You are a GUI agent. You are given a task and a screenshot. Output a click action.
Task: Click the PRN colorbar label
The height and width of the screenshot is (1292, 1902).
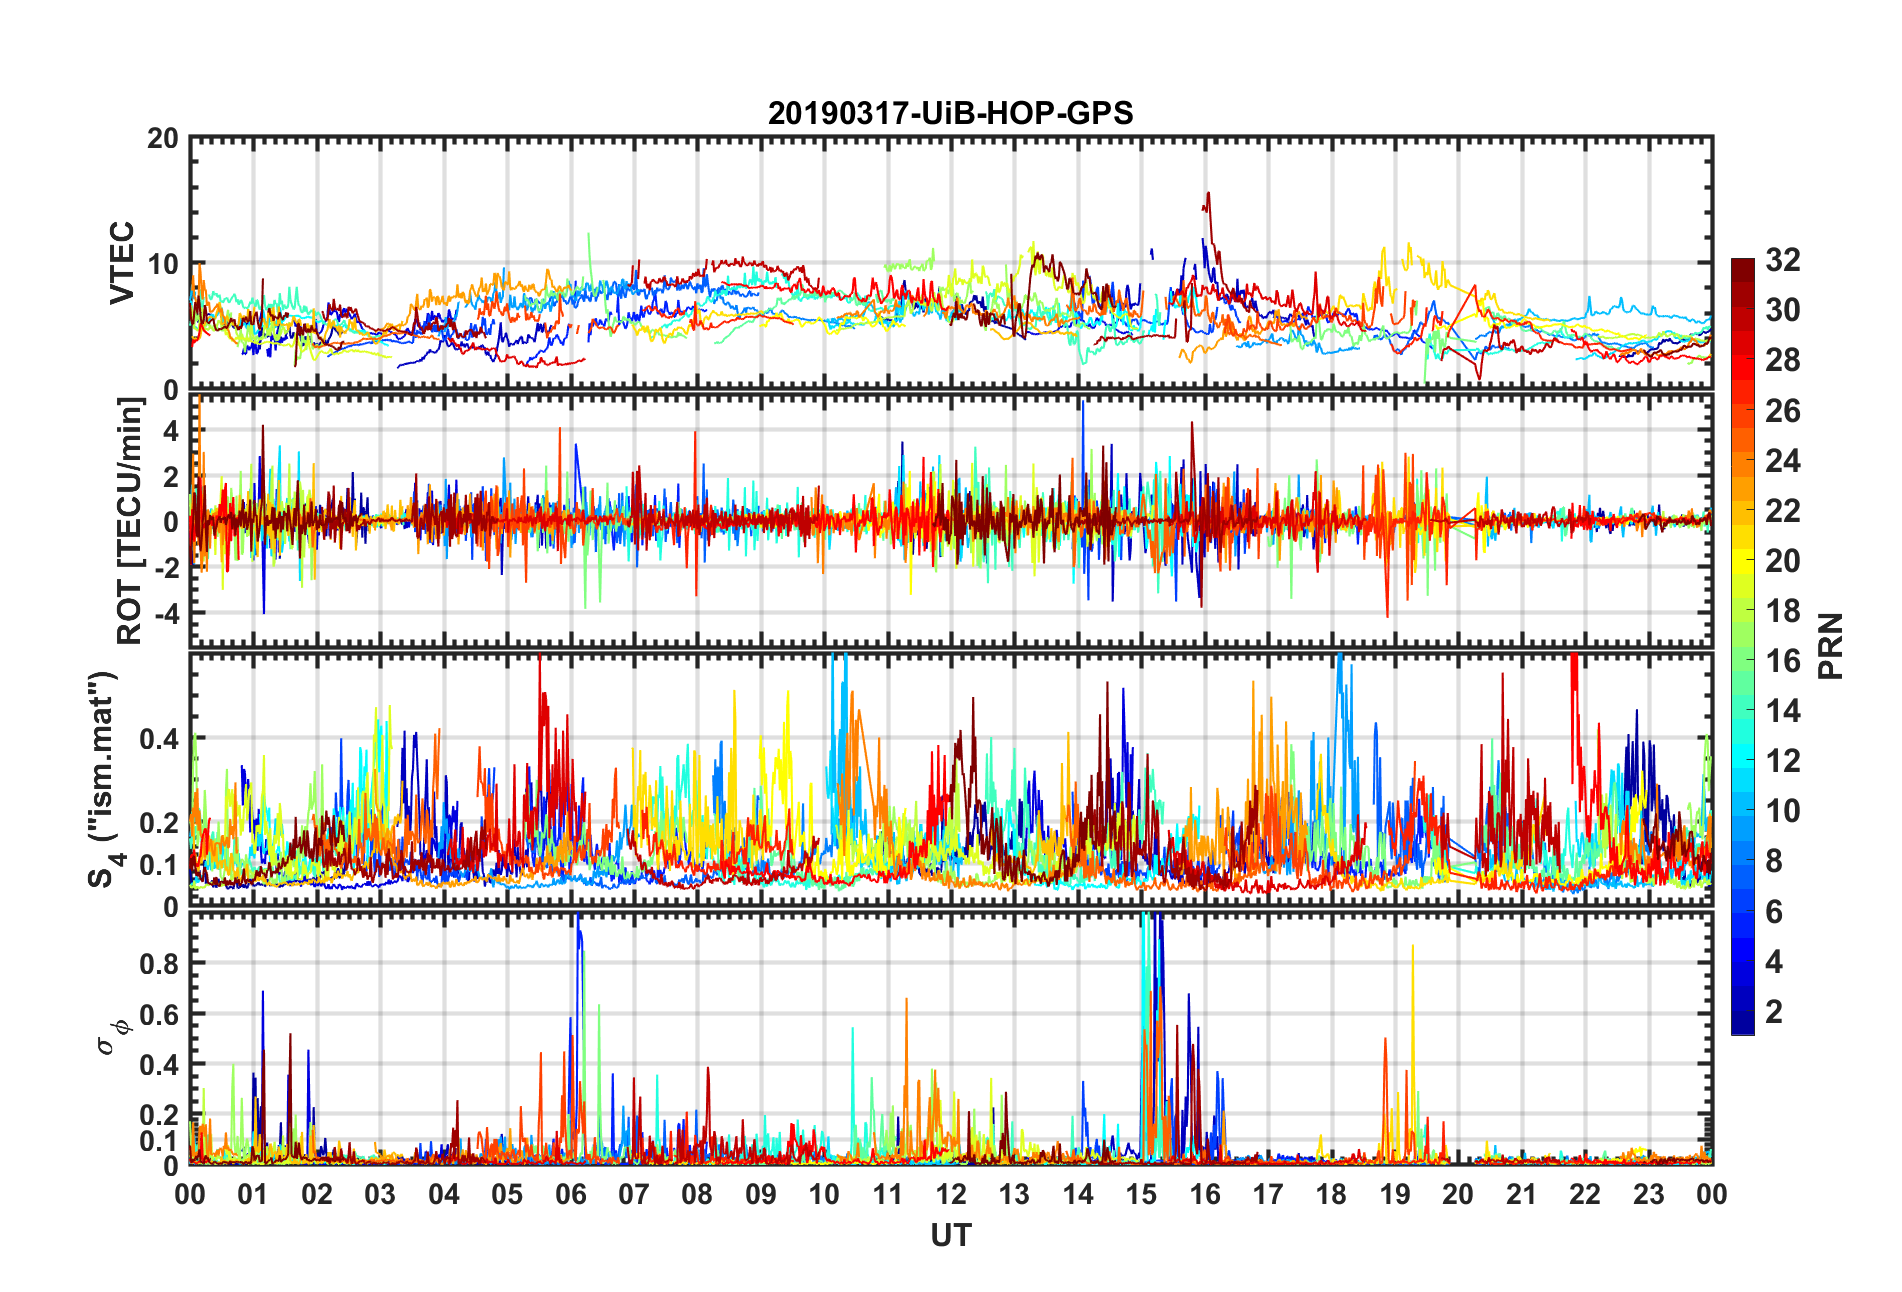(x=1830, y=646)
